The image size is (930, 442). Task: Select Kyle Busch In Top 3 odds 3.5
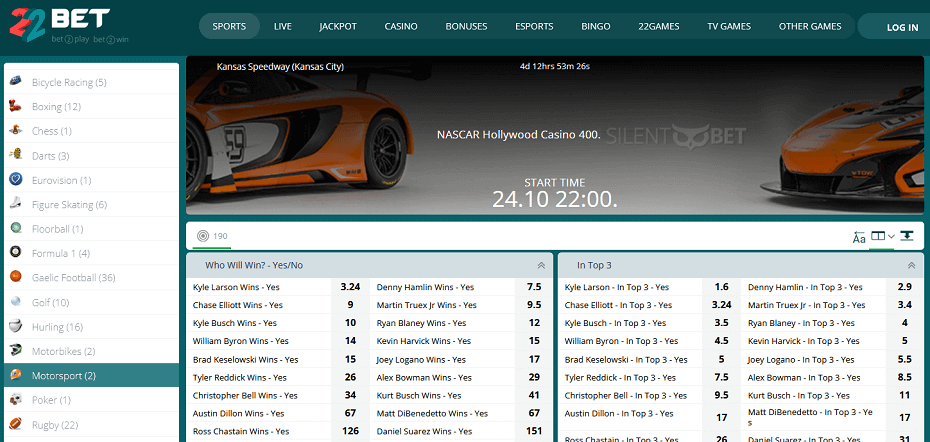721,323
